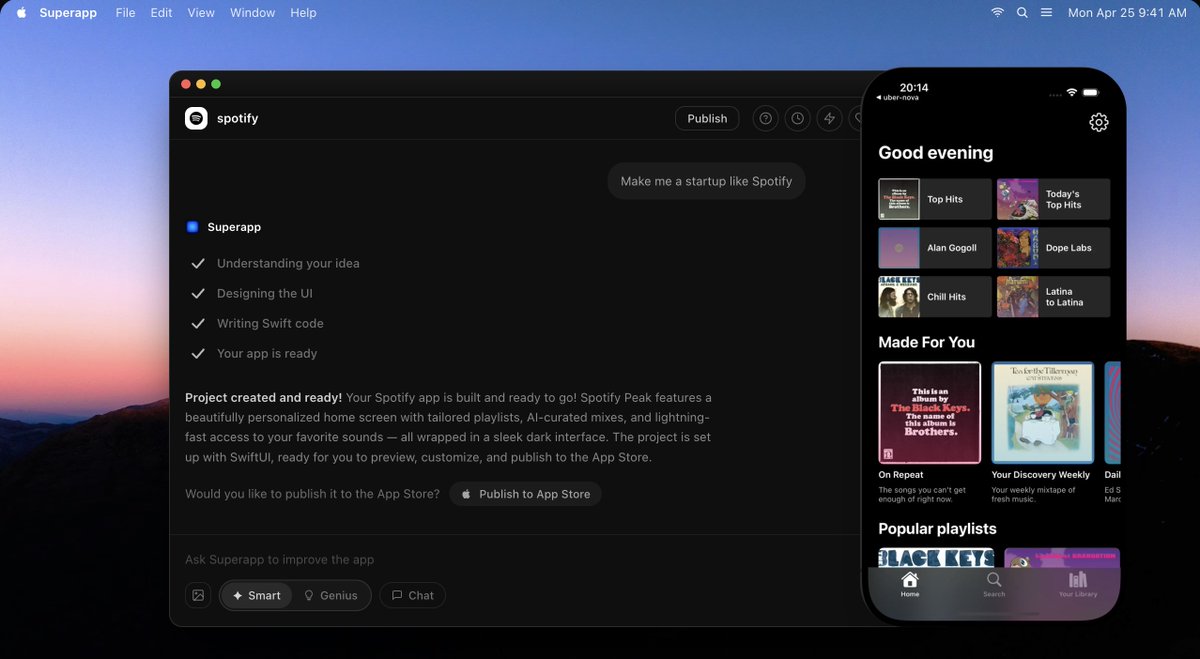Open the View menu
The height and width of the screenshot is (659, 1200).
pyautogui.click(x=201, y=13)
